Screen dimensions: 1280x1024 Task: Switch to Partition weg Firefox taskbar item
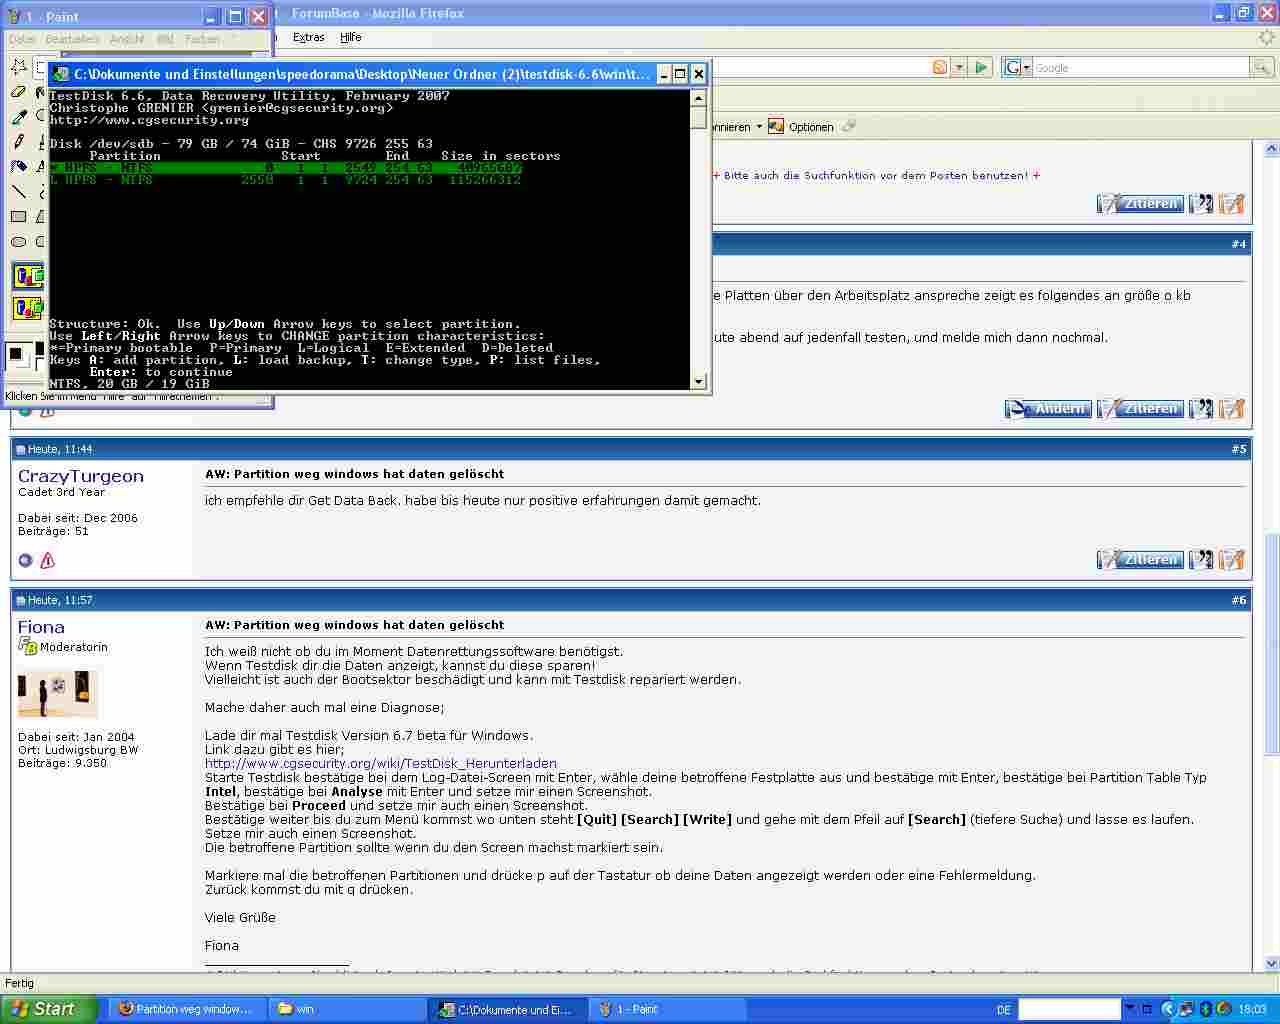click(x=187, y=1009)
